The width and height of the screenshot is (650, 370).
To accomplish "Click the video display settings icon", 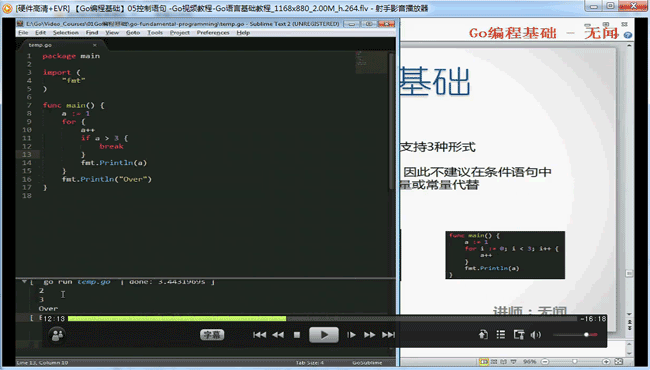I will point(519,334).
